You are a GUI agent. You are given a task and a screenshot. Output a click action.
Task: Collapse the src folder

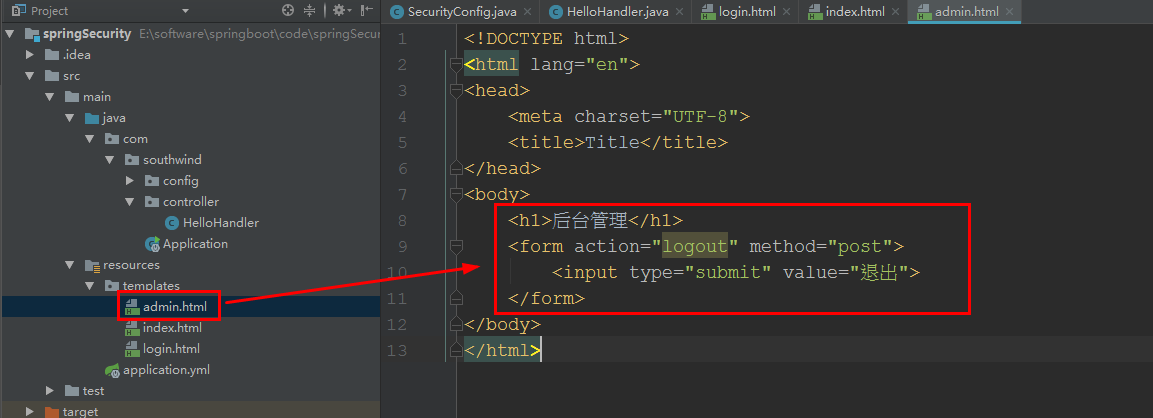tap(29, 76)
